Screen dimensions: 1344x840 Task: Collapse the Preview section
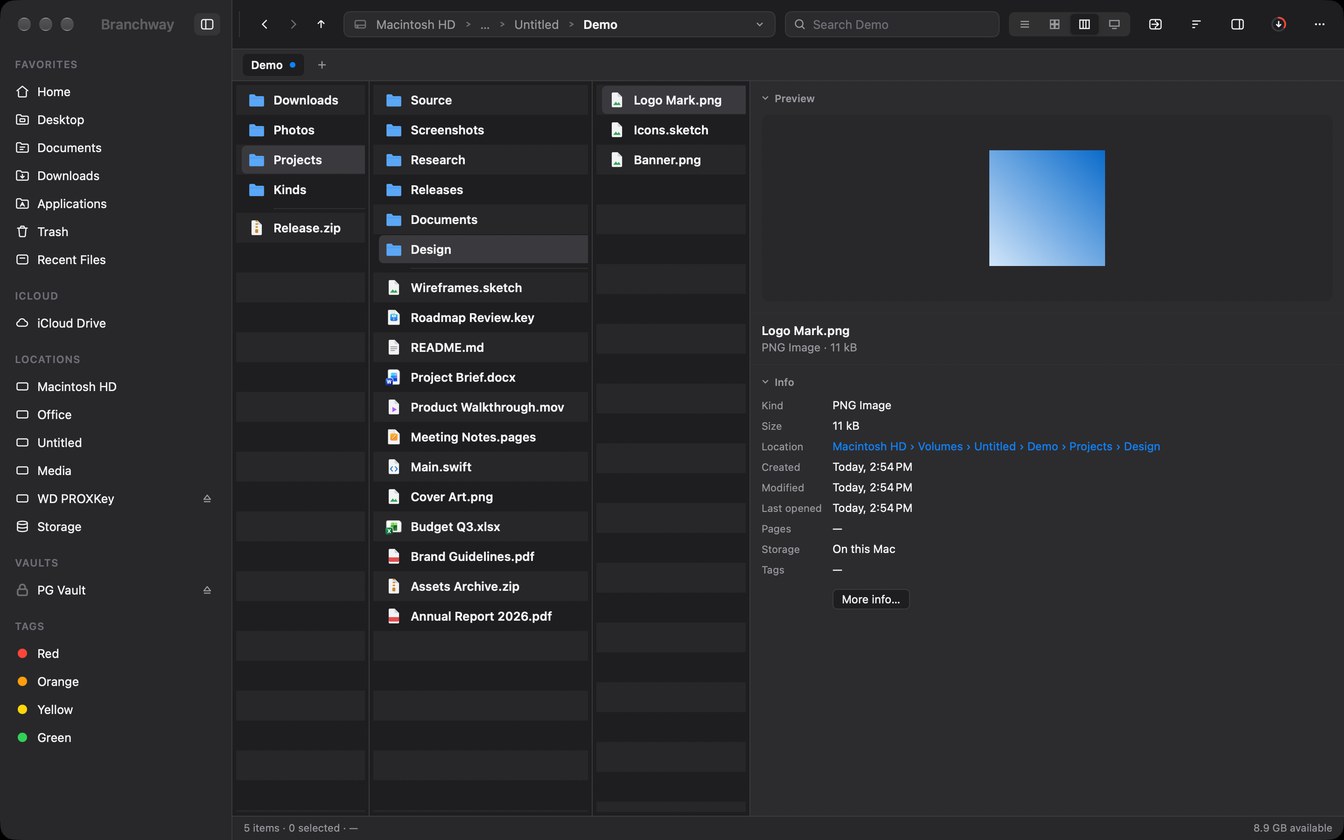765,99
